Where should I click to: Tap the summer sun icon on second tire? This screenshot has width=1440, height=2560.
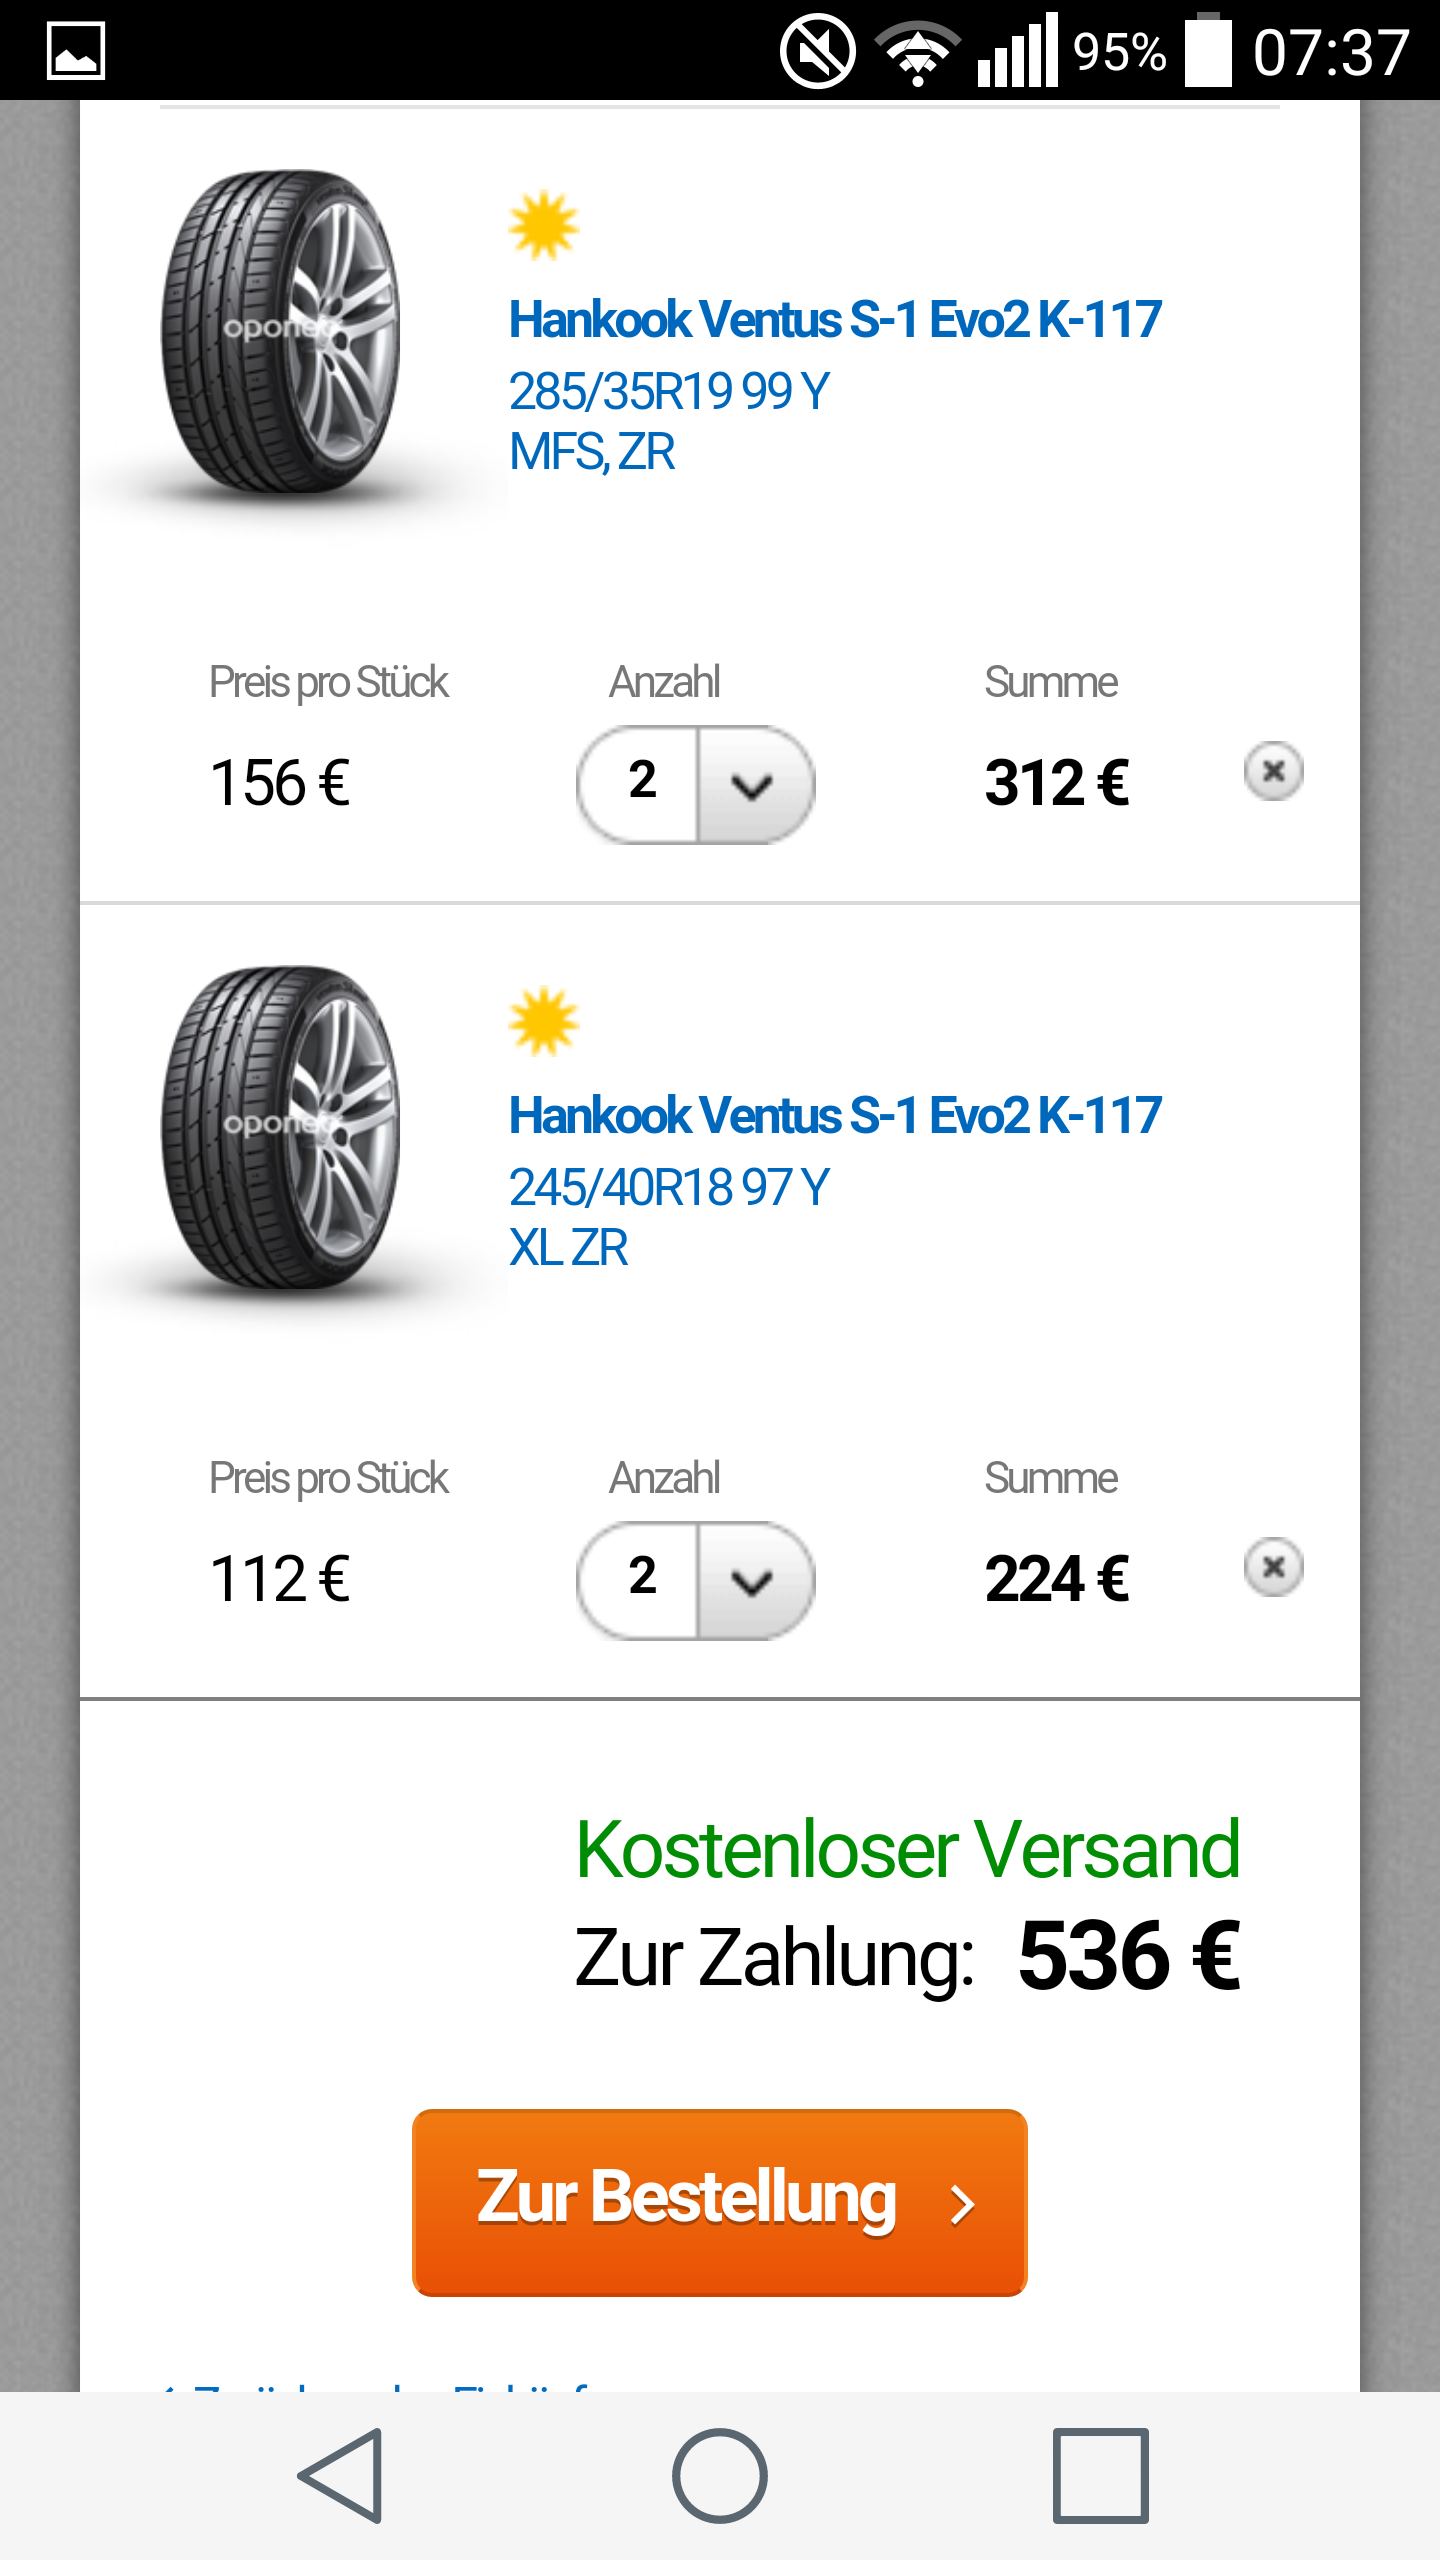[543, 1021]
